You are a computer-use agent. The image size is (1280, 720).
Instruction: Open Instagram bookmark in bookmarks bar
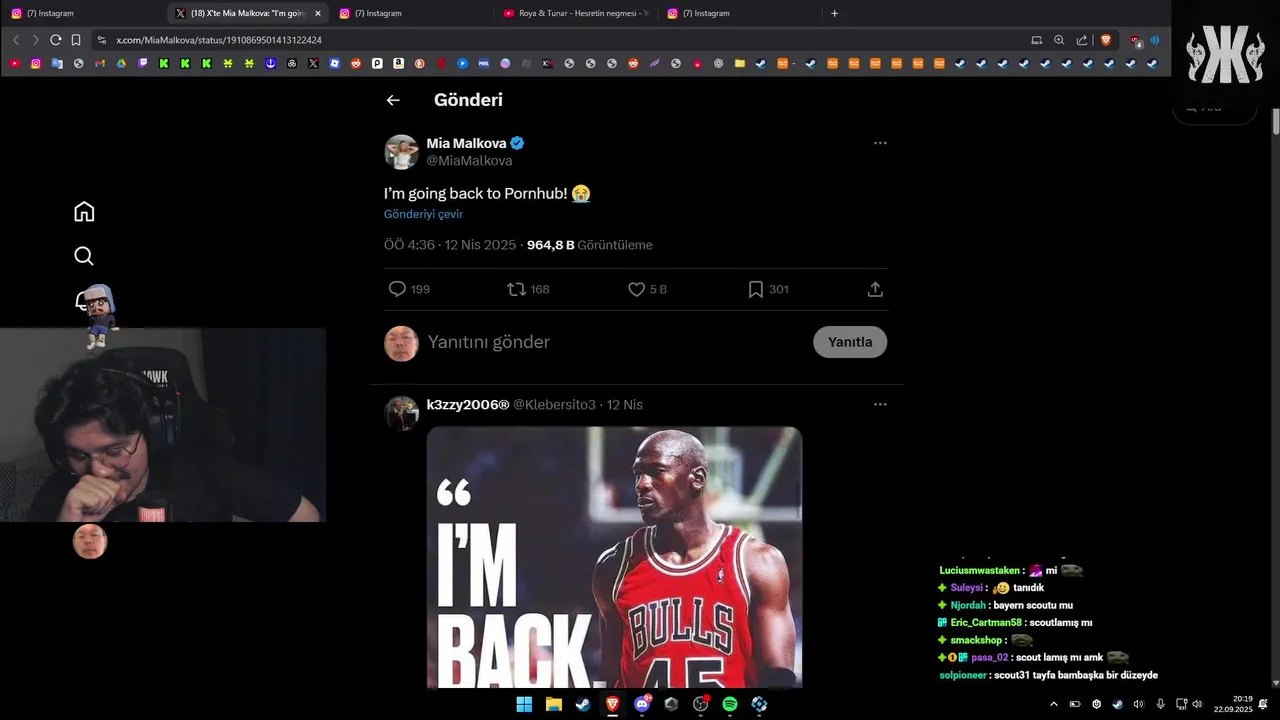(36, 63)
